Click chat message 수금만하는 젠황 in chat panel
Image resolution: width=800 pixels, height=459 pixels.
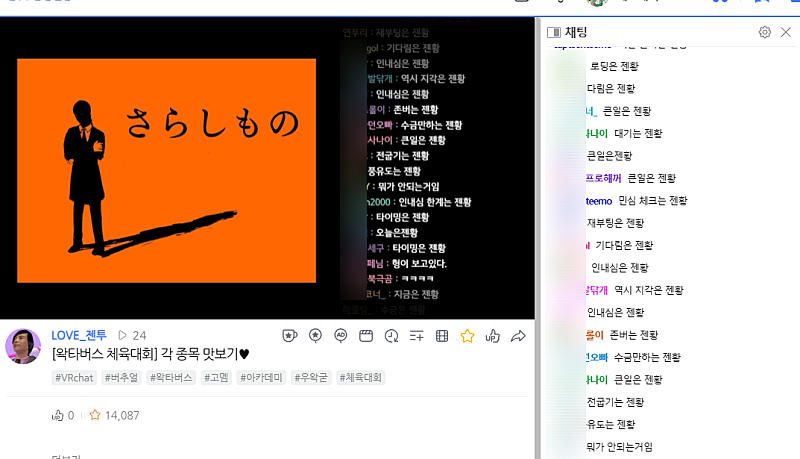[x=647, y=357]
